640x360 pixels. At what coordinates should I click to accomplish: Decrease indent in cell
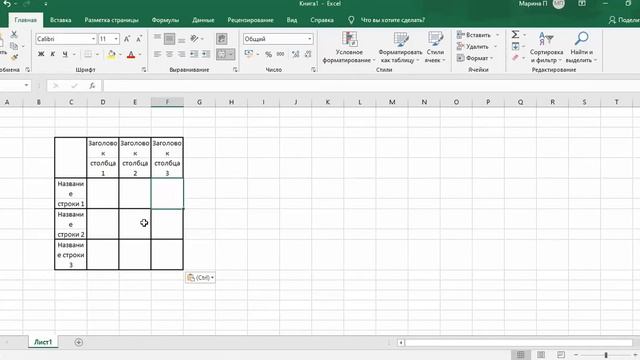[x=194, y=54]
